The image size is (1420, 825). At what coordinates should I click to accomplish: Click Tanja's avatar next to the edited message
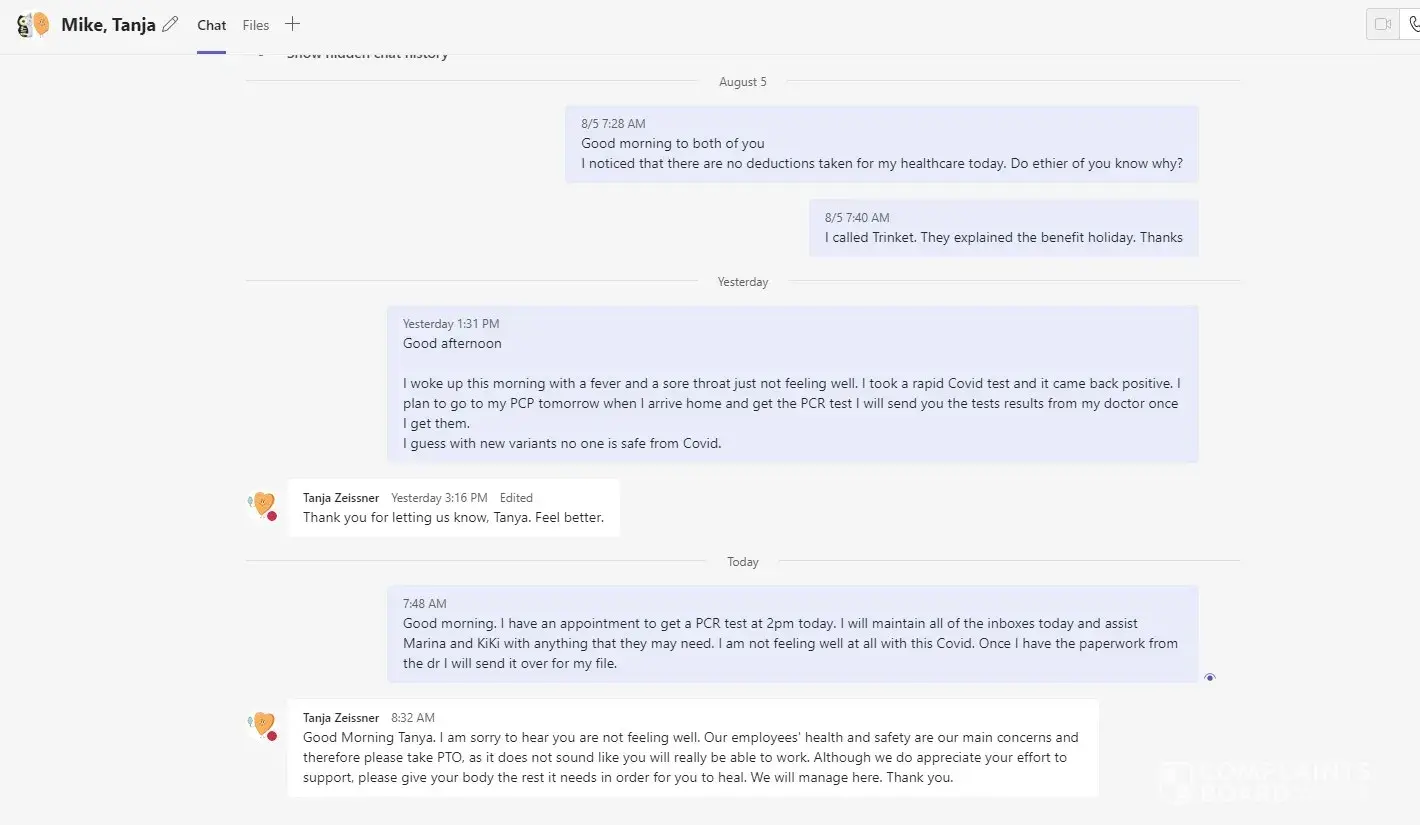(262, 504)
